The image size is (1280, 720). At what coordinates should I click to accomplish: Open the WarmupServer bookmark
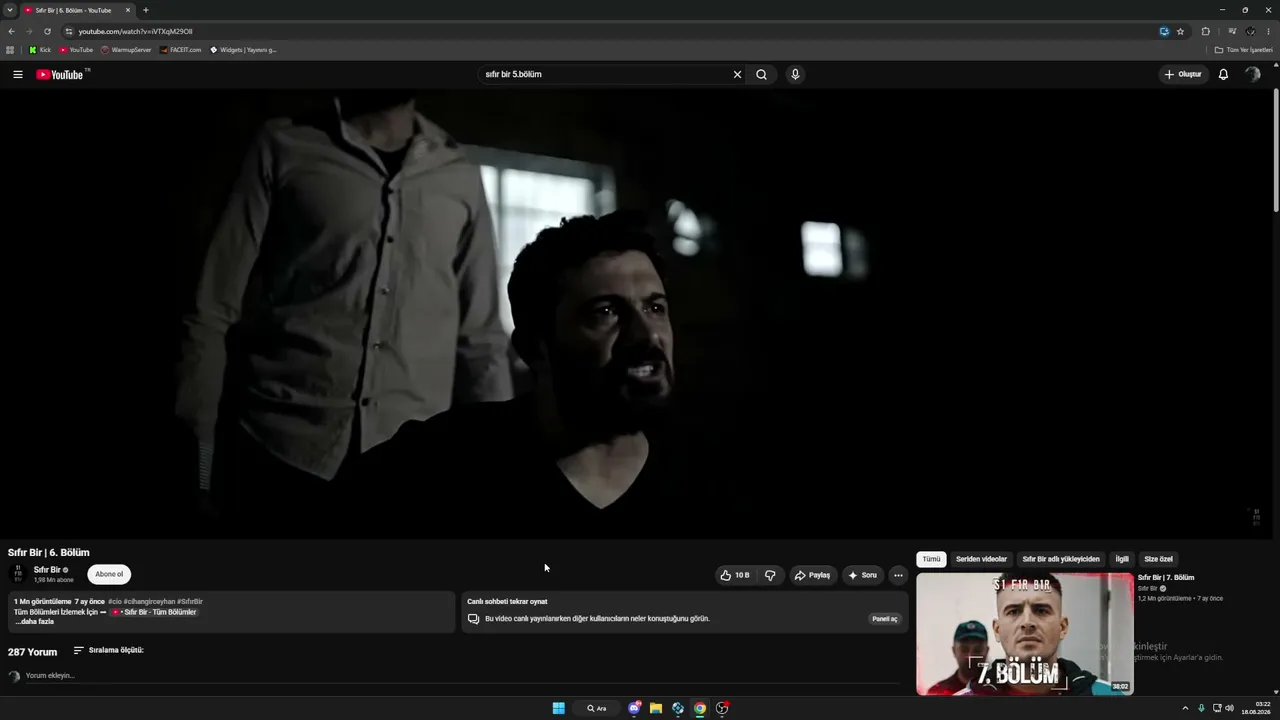pos(126,50)
